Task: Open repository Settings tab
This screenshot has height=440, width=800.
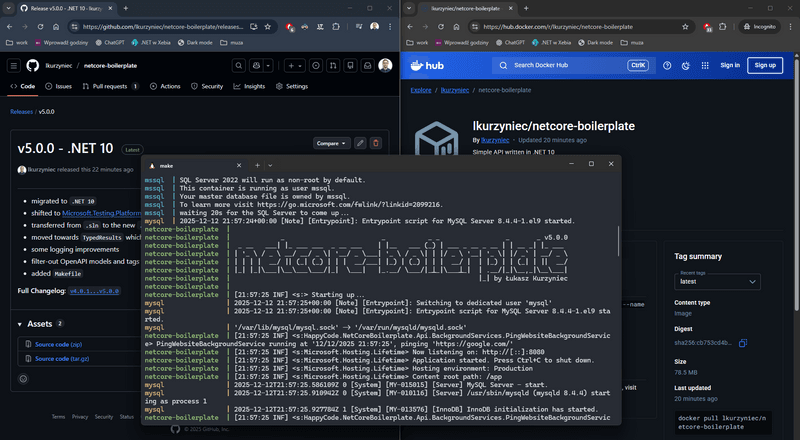Action: 292,86
